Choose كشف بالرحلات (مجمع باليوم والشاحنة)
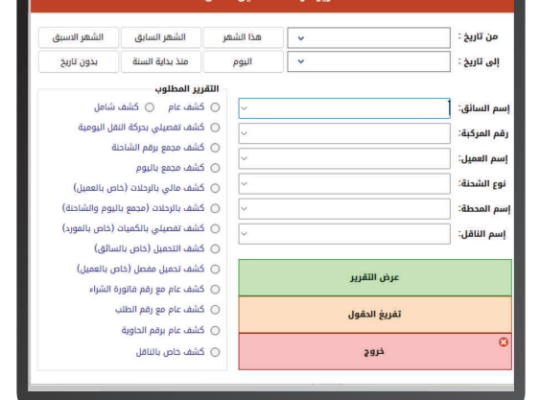The image size is (540, 400). [215, 208]
